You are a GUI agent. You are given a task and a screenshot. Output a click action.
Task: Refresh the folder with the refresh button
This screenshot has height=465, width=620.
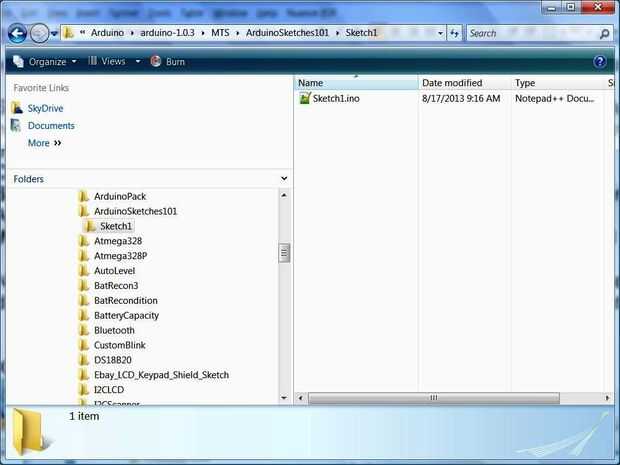click(x=454, y=34)
